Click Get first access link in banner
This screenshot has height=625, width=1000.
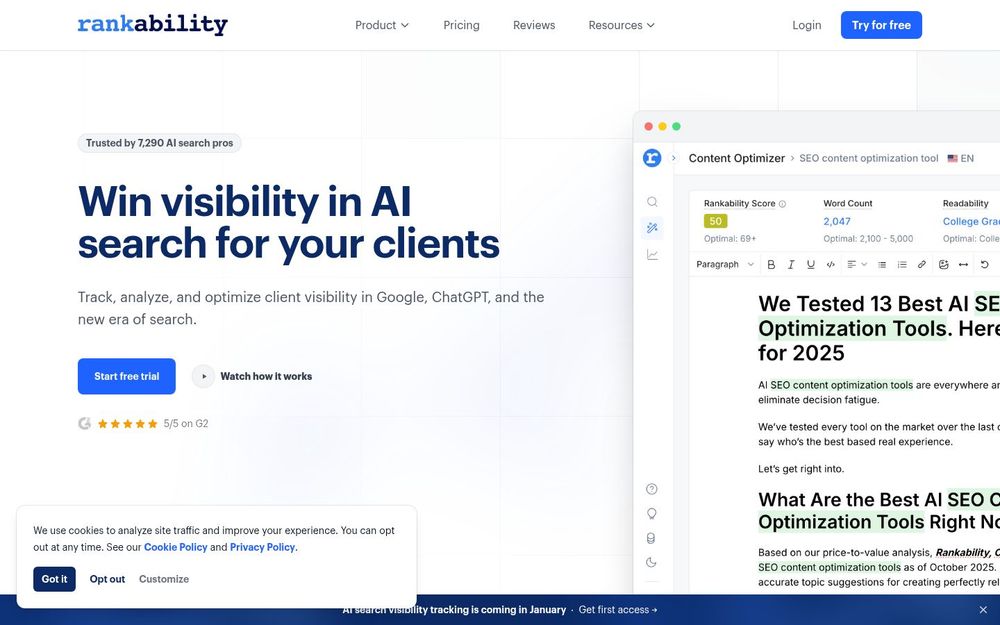pyautogui.click(x=617, y=610)
